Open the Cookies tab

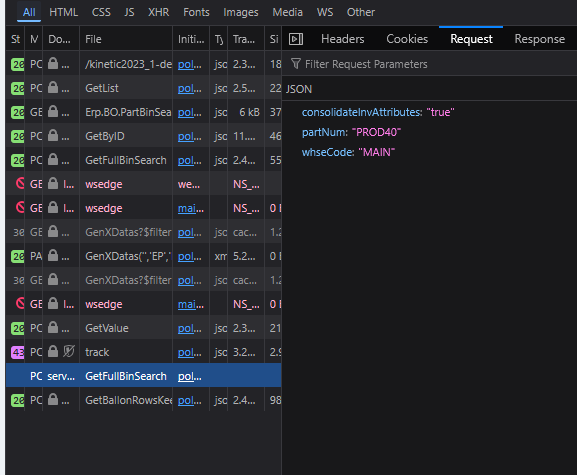pyautogui.click(x=407, y=39)
